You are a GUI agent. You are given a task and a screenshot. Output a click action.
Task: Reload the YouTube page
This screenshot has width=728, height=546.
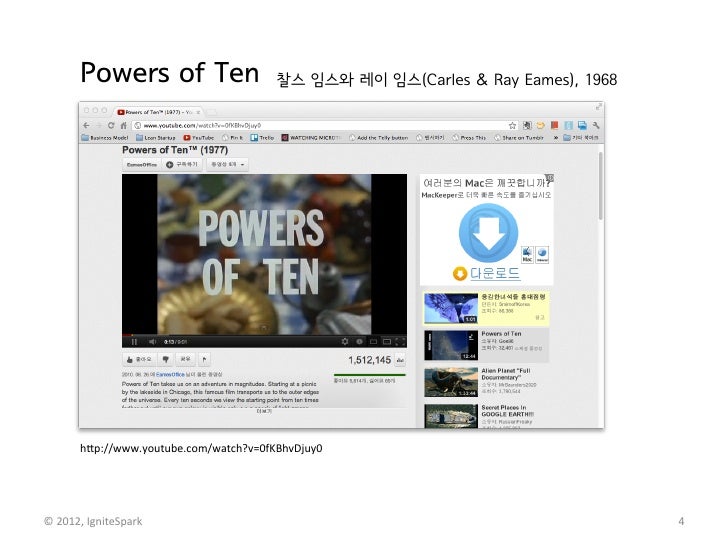point(111,125)
